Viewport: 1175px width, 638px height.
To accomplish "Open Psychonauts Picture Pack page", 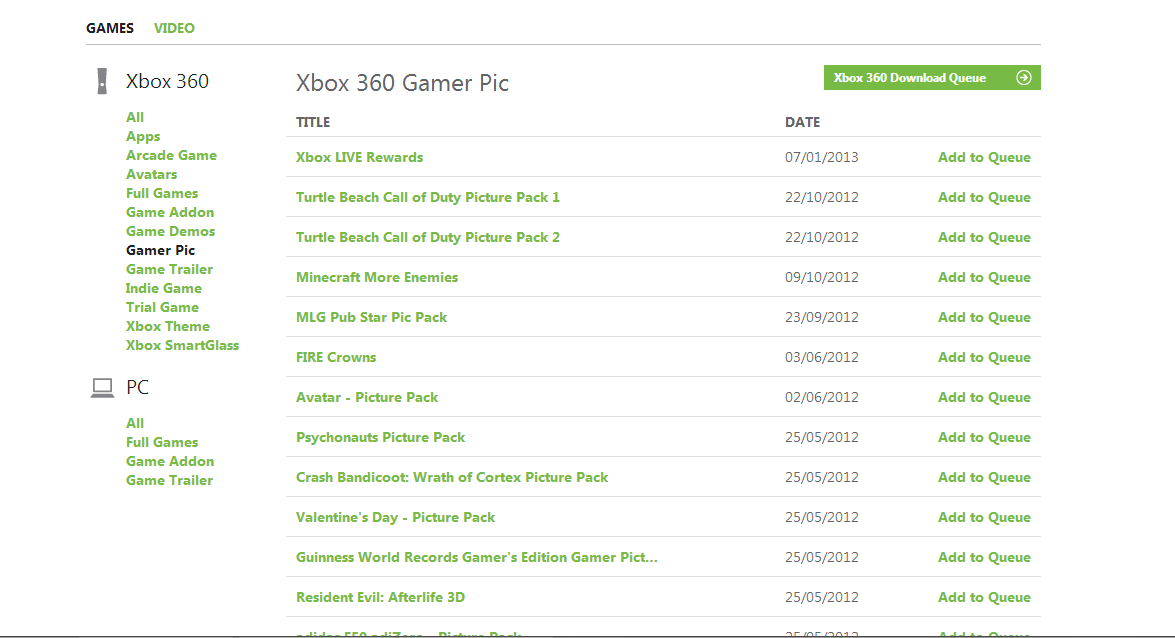I will 380,437.
